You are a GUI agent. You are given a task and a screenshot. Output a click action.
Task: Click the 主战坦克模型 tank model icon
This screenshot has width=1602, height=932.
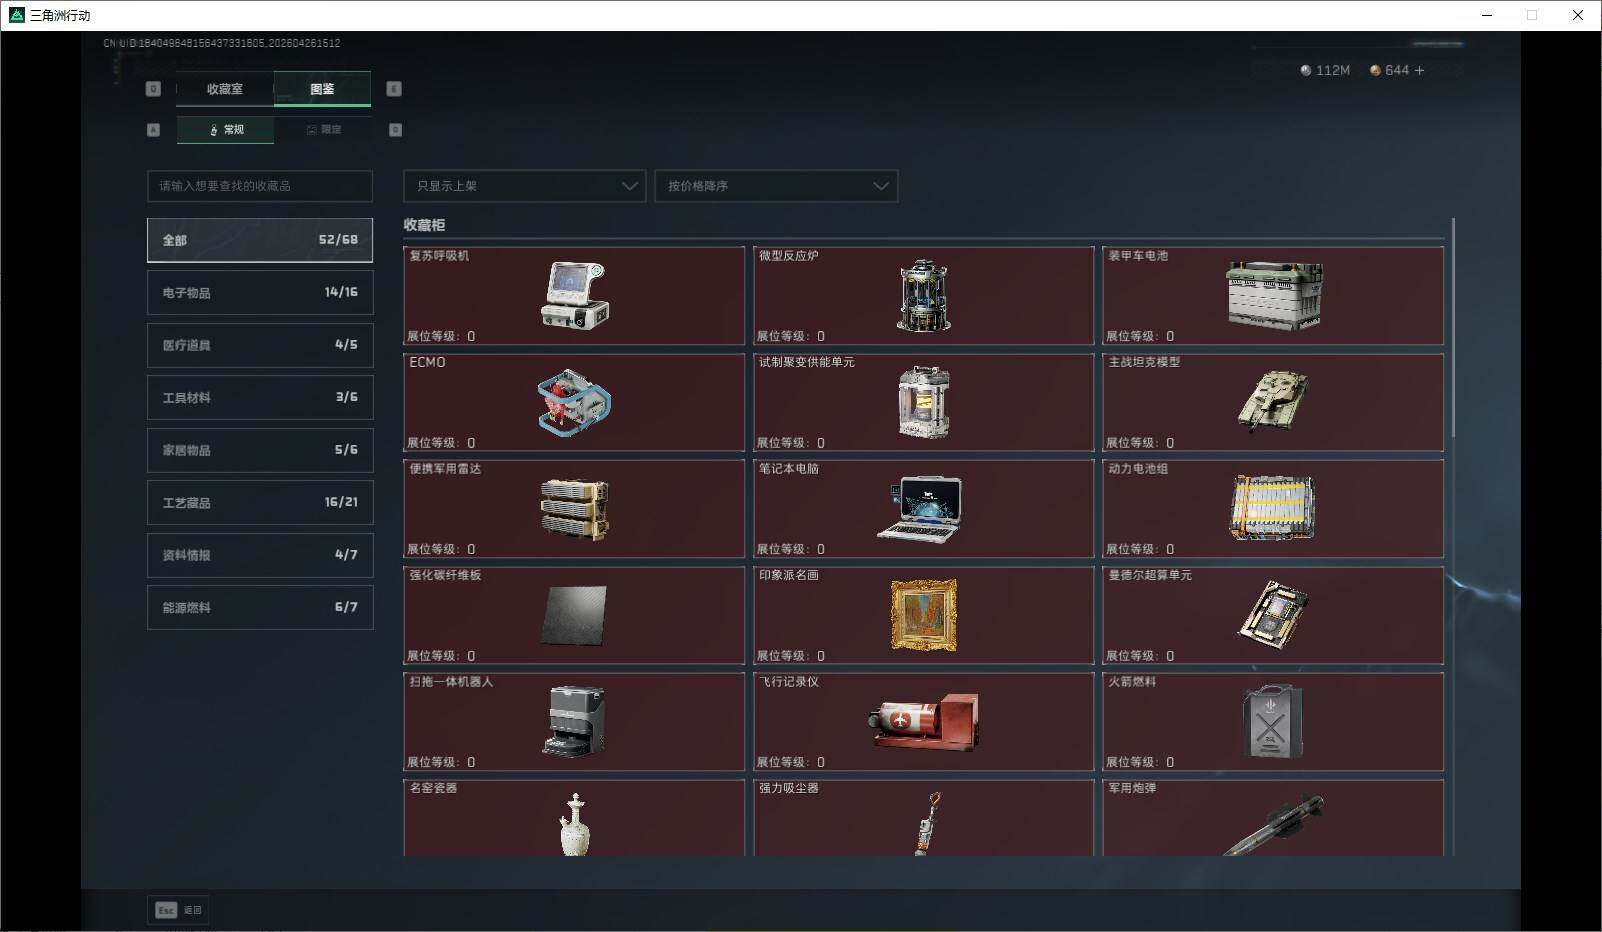(1273, 402)
